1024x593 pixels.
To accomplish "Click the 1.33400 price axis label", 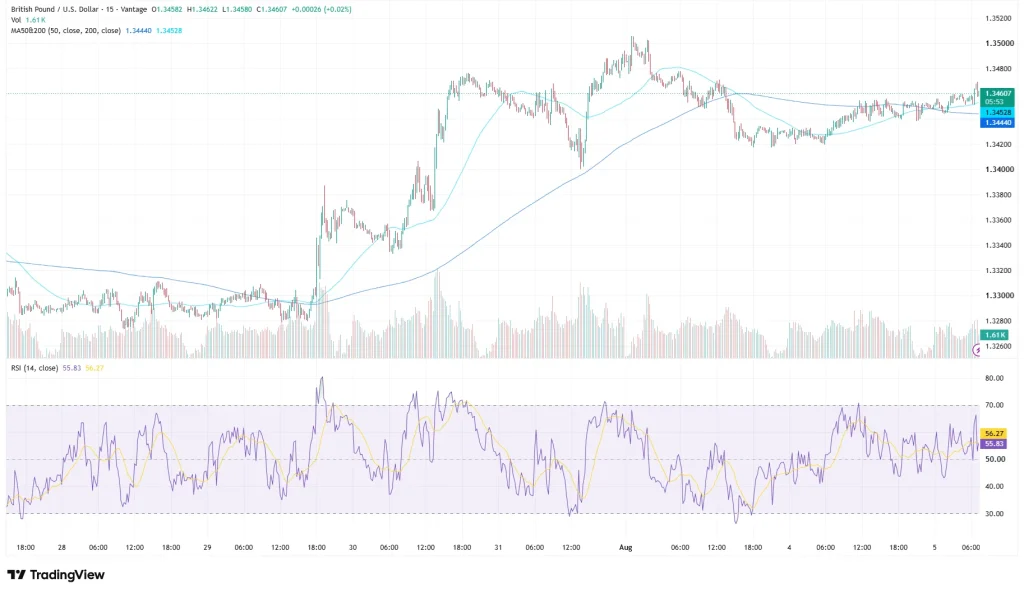I will click(x=999, y=246).
